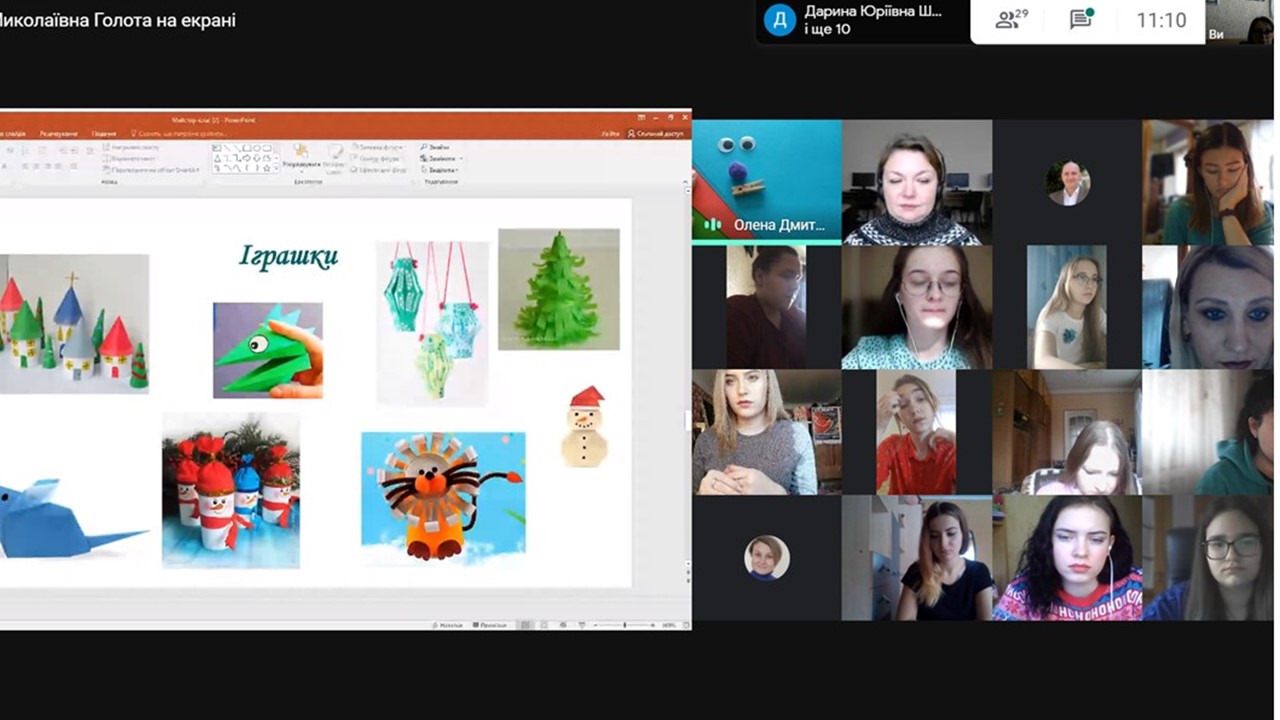Click the Share button in PowerPoint

click(x=656, y=133)
